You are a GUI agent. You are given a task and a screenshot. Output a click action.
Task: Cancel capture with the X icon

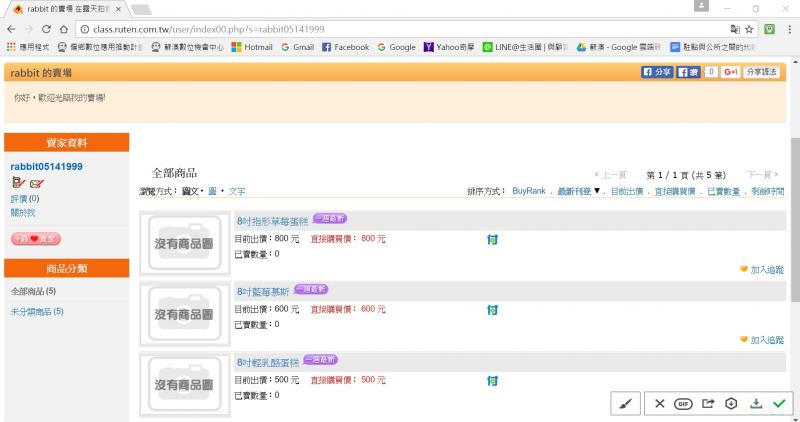click(x=659, y=404)
